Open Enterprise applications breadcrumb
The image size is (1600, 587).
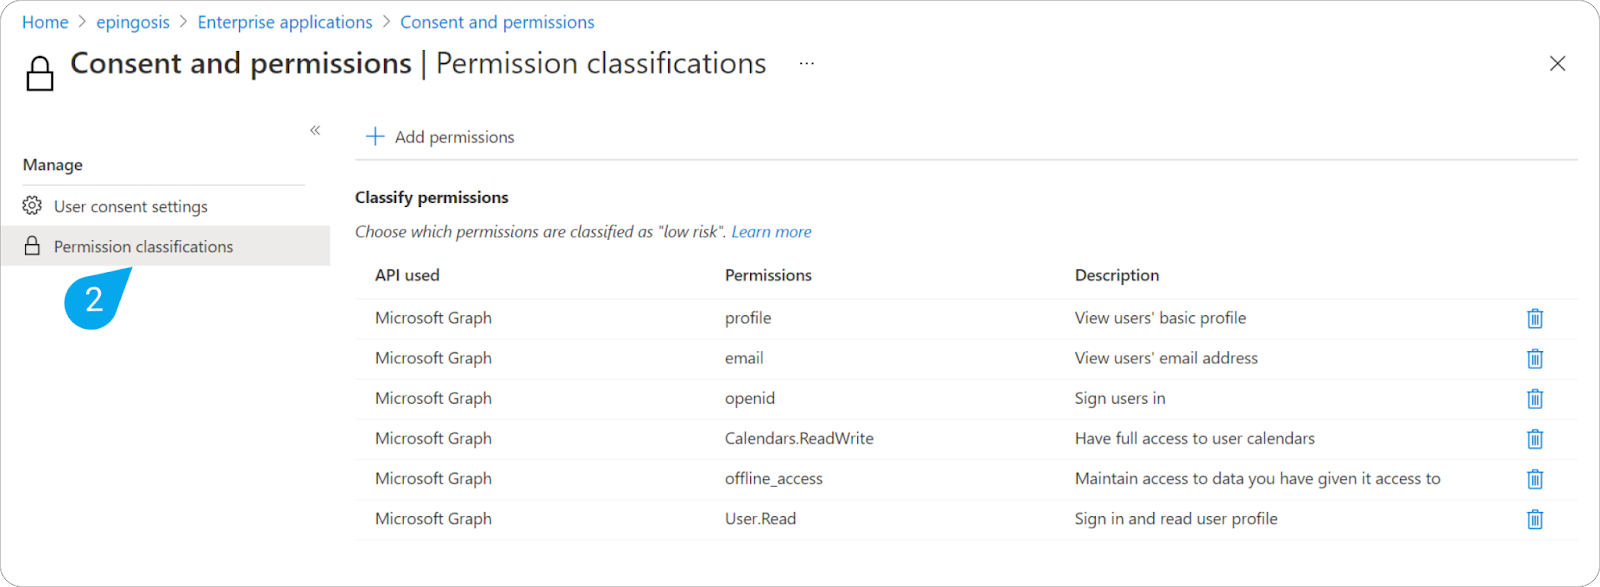(285, 22)
